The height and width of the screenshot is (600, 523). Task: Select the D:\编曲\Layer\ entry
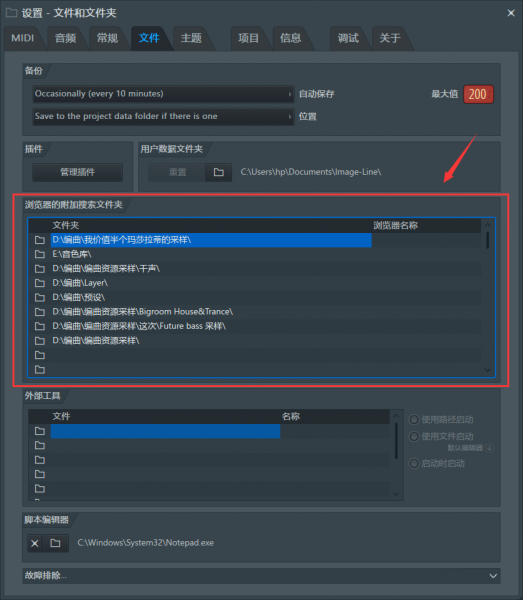[211, 283]
